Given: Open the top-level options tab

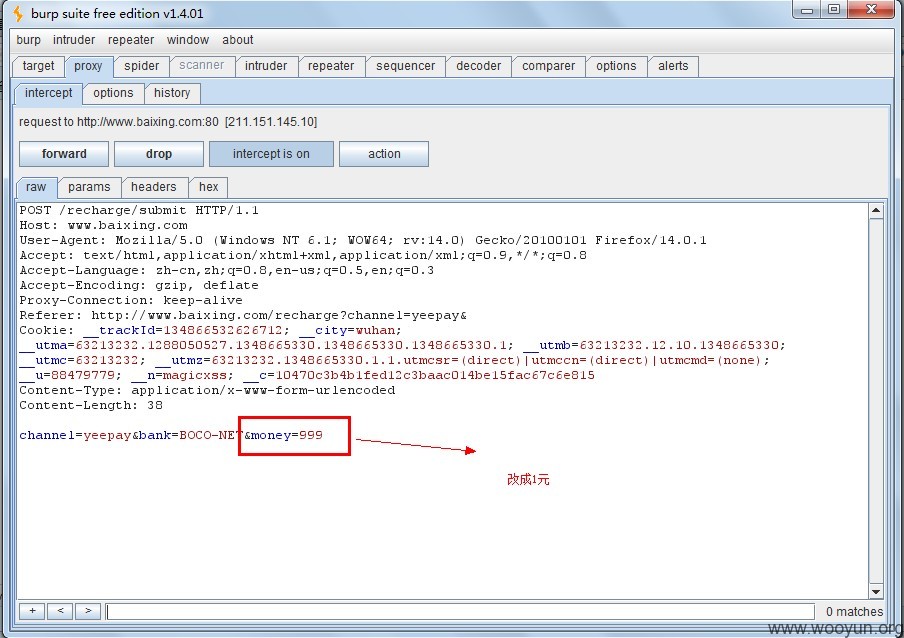Looking at the screenshot, I should [x=616, y=66].
